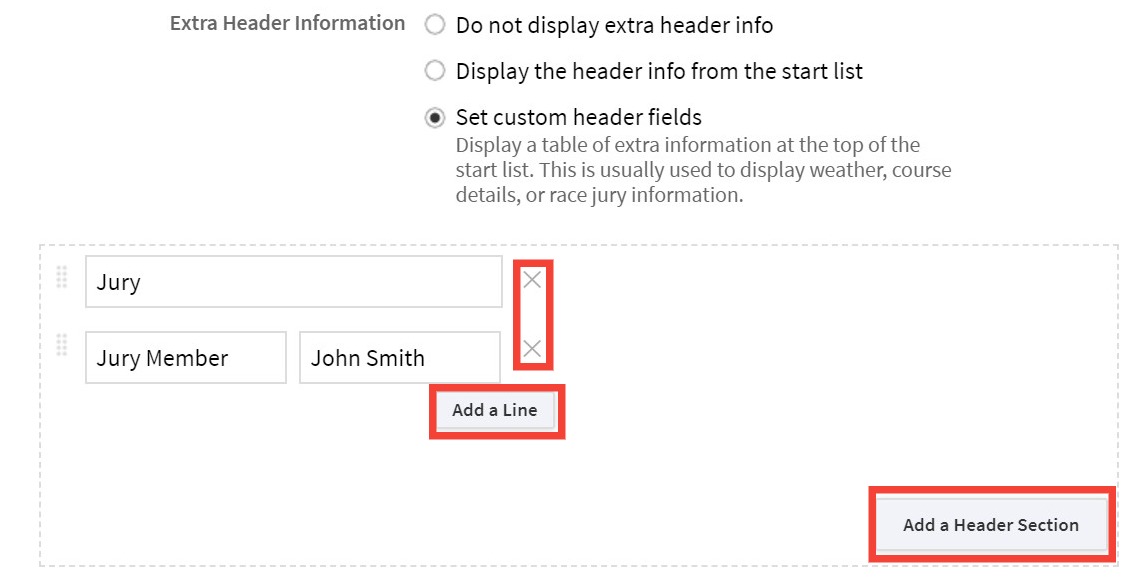
Task: Click the currently selected custom header radio
Action: [x=434, y=116]
